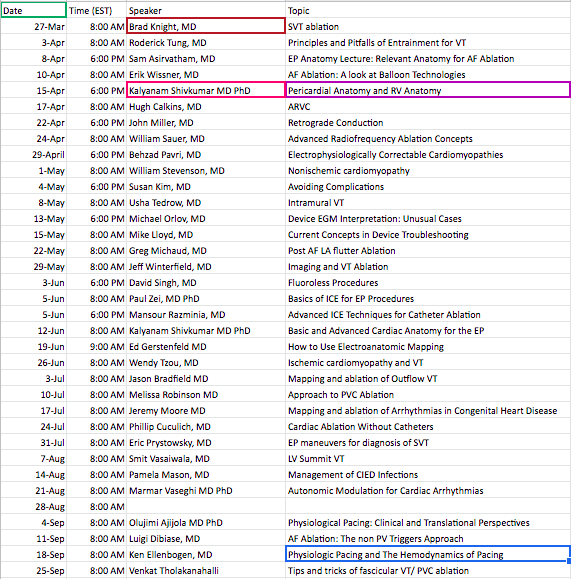
Task: Select the Melissa Robinson MD cell
Action: [x=206, y=394]
